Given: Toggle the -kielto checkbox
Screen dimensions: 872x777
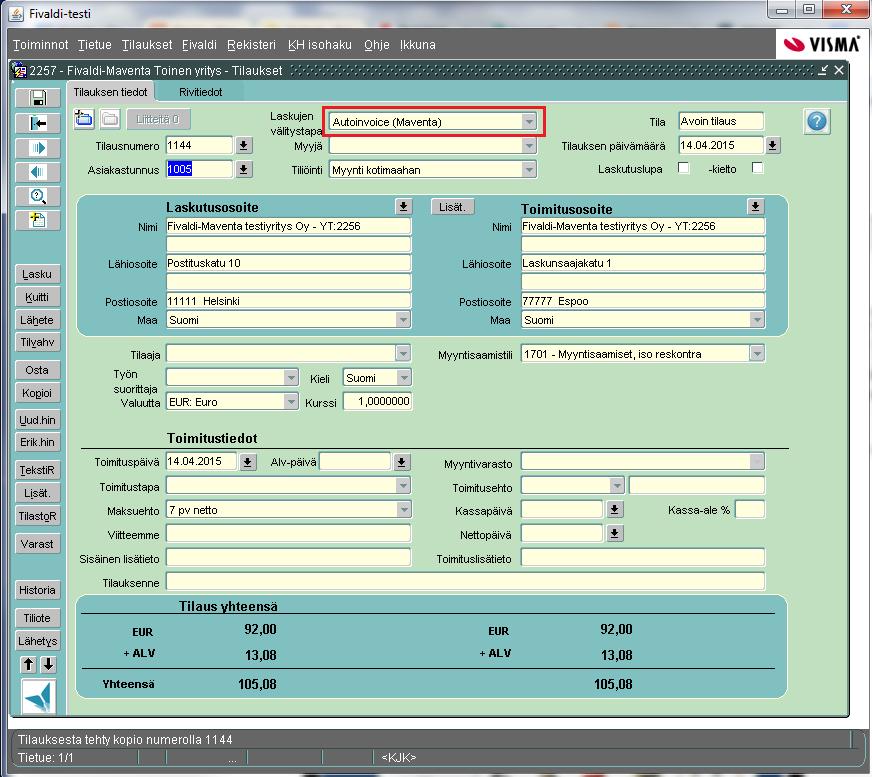Looking at the screenshot, I should (x=757, y=168).
